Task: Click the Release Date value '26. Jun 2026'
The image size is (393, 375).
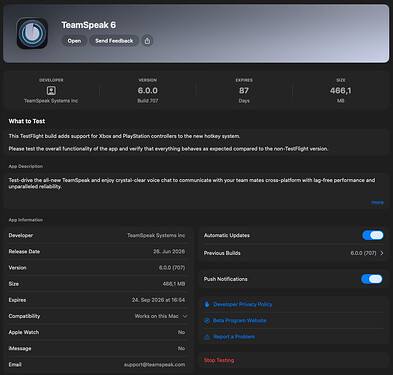Action: click(x=169, y=251)
